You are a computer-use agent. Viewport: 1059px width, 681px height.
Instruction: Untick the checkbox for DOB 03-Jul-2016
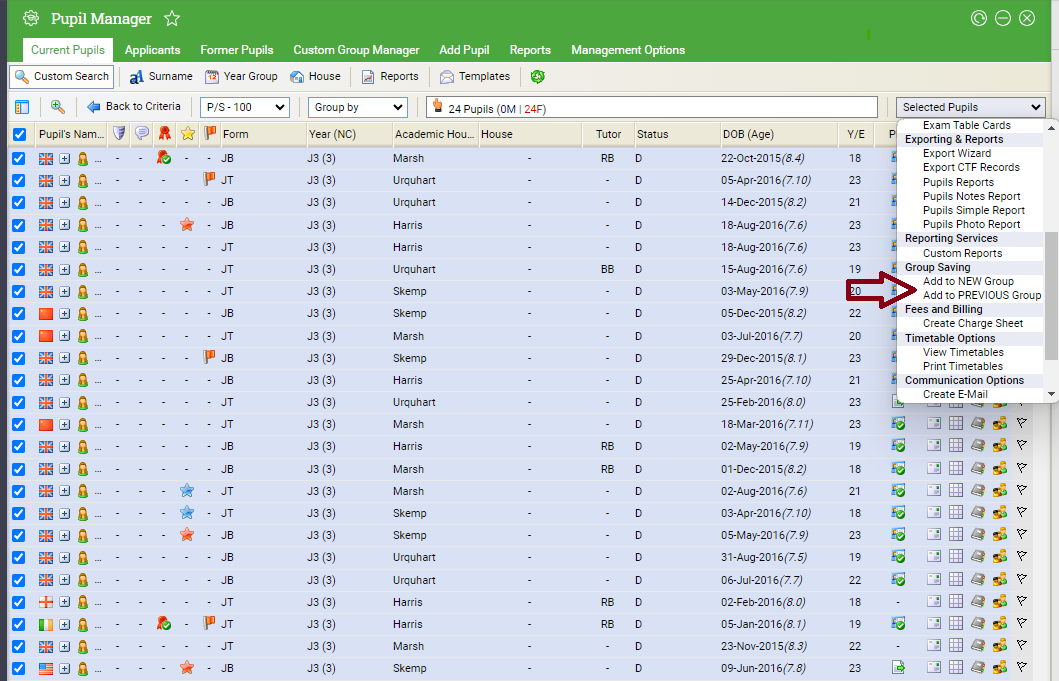18,336
